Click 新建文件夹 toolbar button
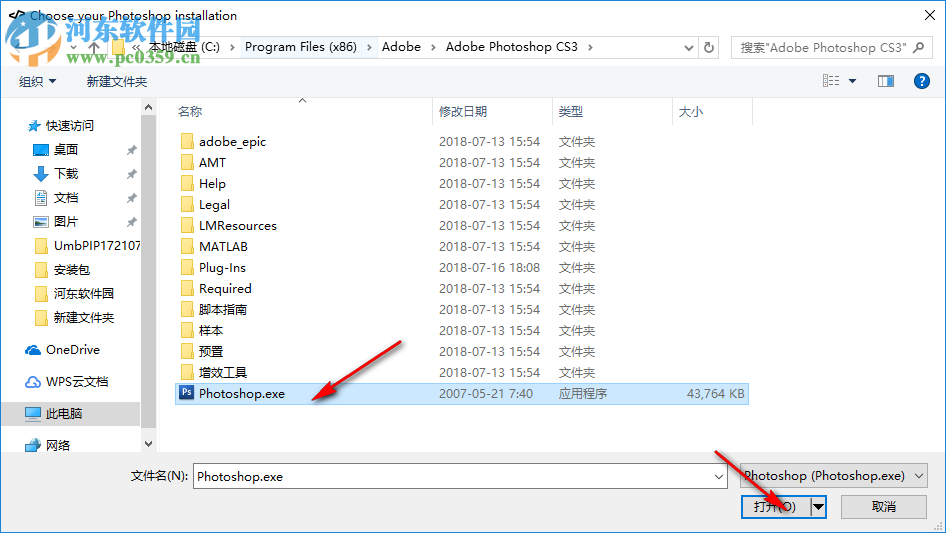This screenshot has width=946, height=533. click(x=116, y=81)
